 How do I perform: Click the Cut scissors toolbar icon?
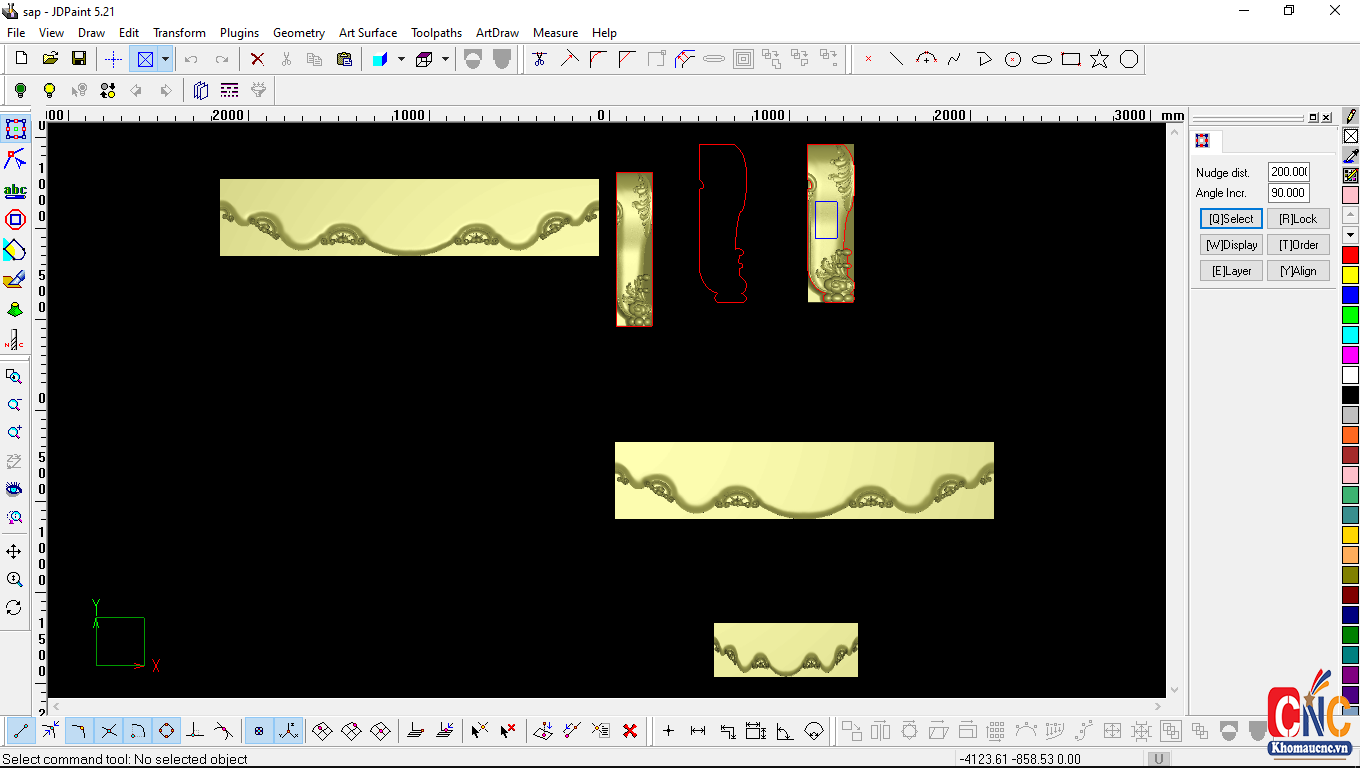point(286,59)
